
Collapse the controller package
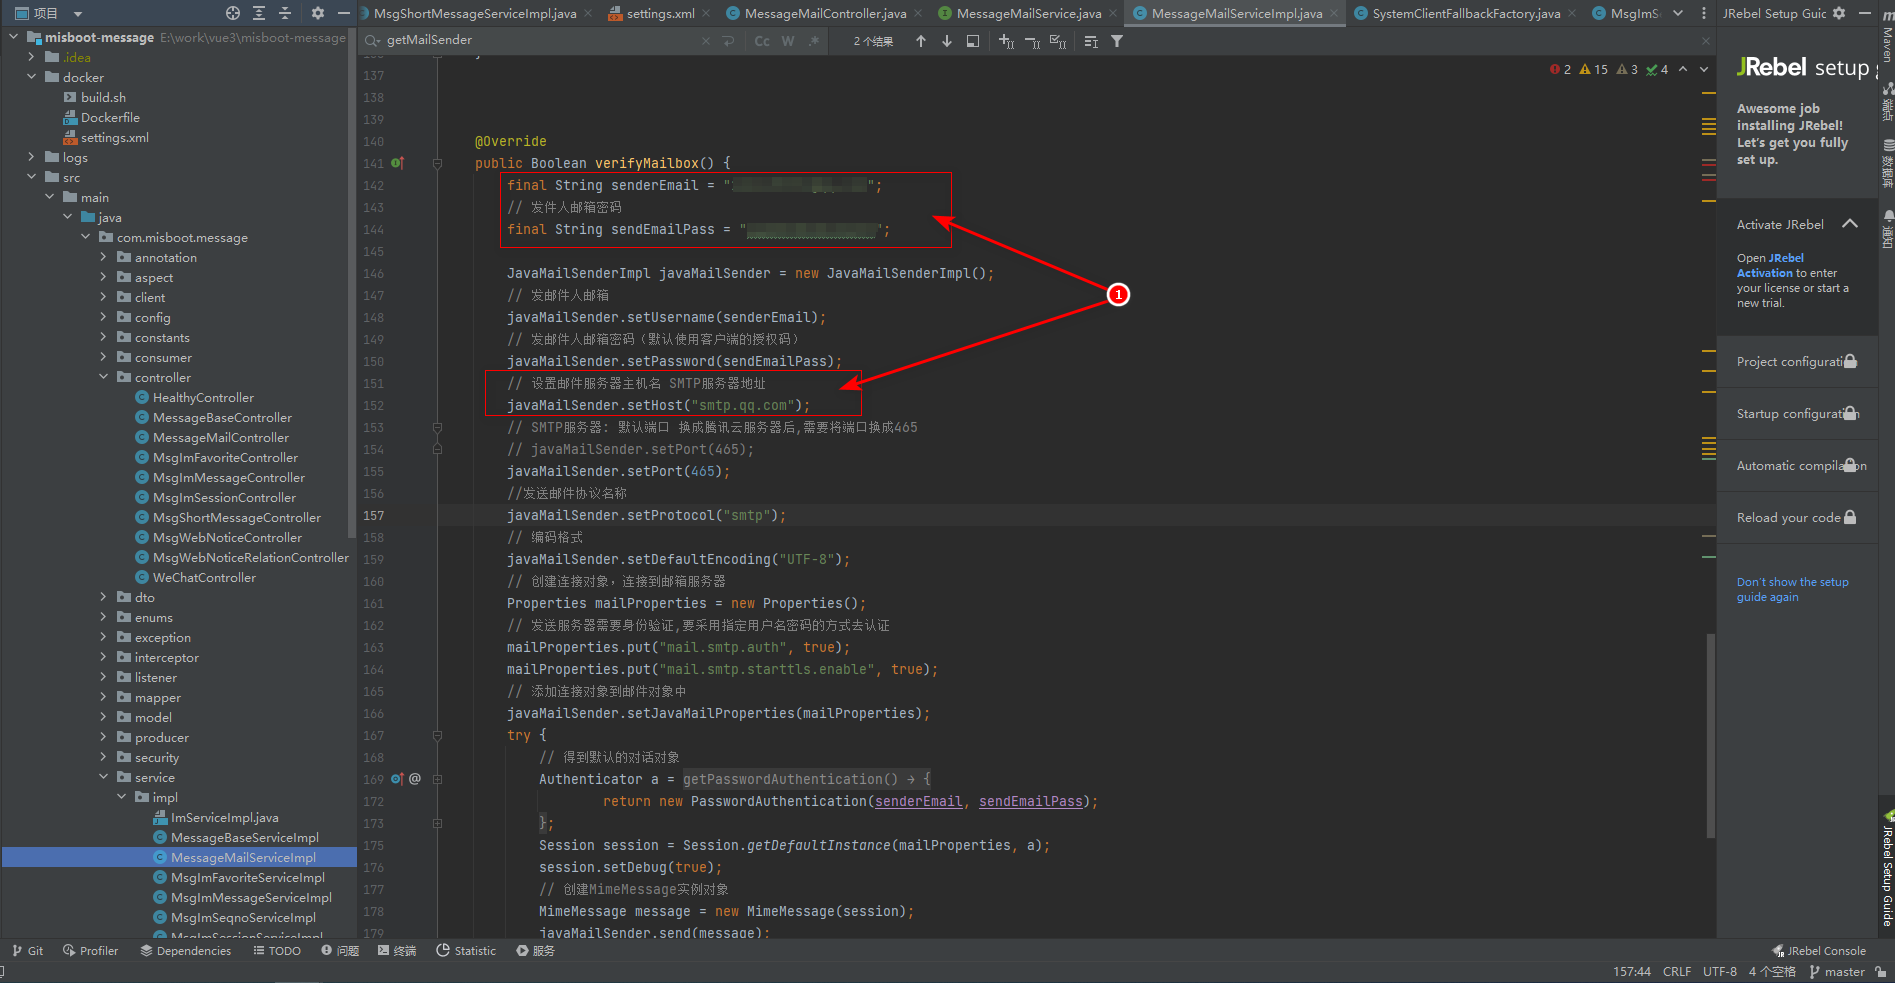(x=103, y=377)
